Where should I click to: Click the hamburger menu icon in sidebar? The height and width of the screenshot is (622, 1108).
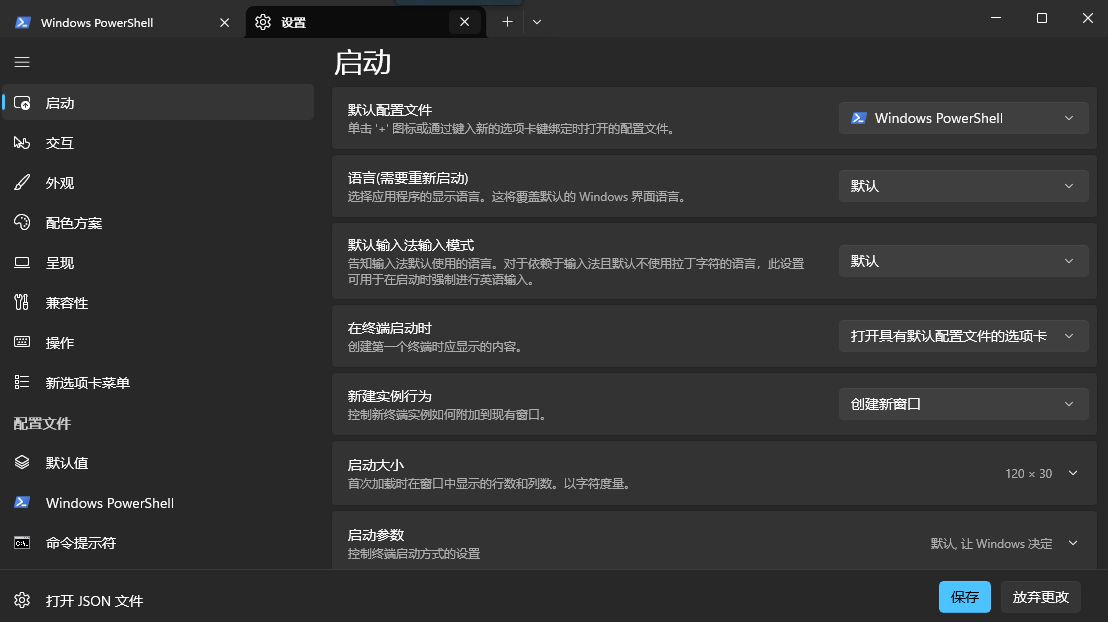click(22, 62)
